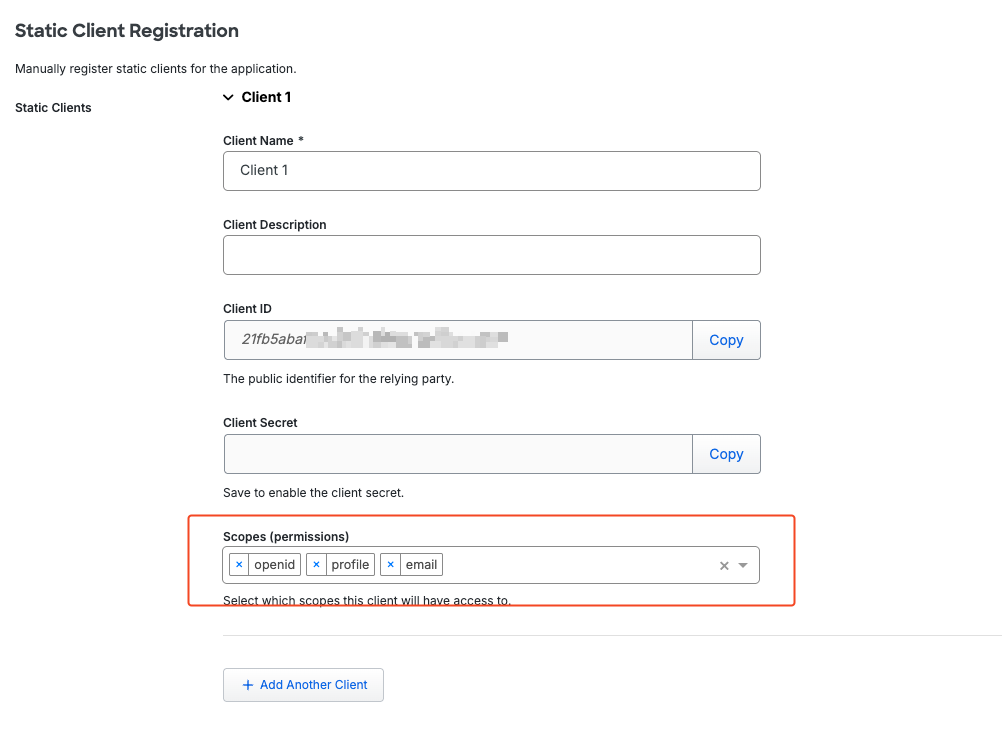Copy the Client ID
Image resolution: width=1002 pixels, height=731 pixels.
pyautogui.click(x=726, y=340)
